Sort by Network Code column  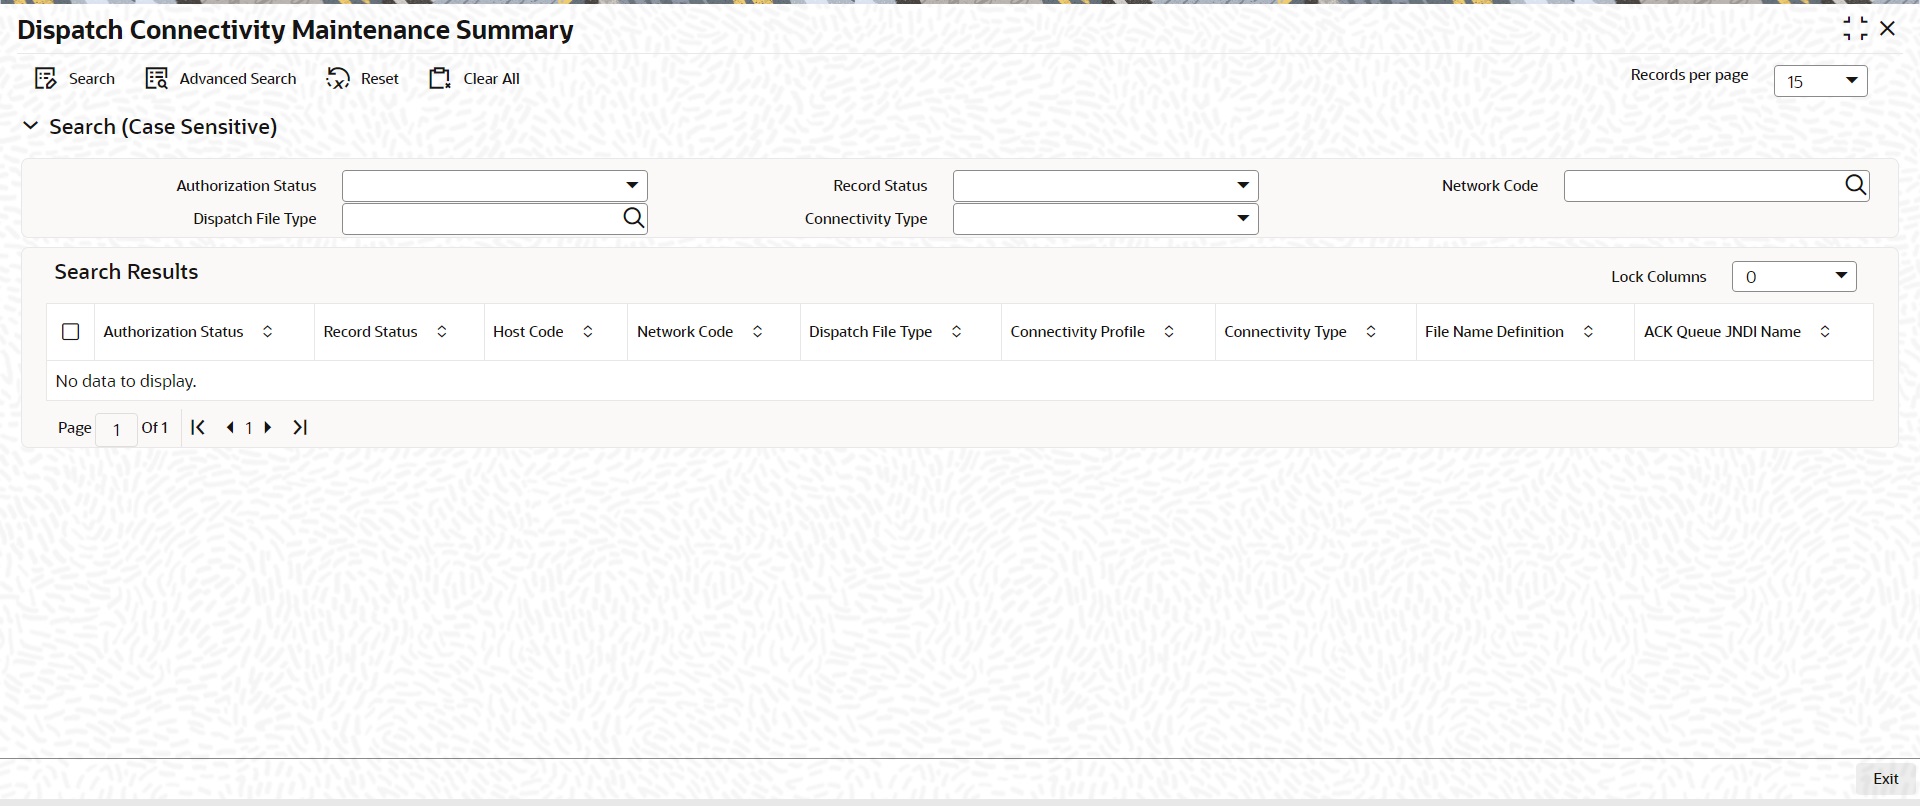(x=757, y=332)
